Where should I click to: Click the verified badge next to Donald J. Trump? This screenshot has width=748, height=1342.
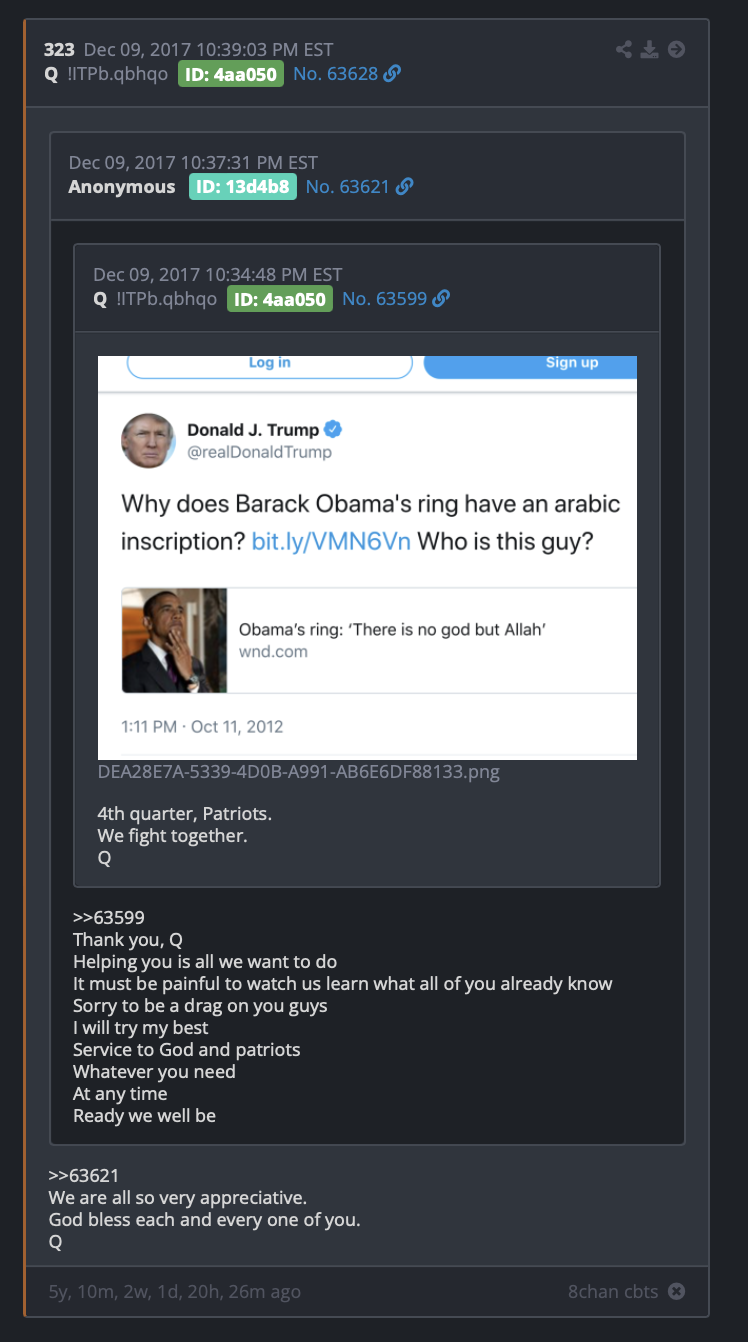(x=334, y=430)
